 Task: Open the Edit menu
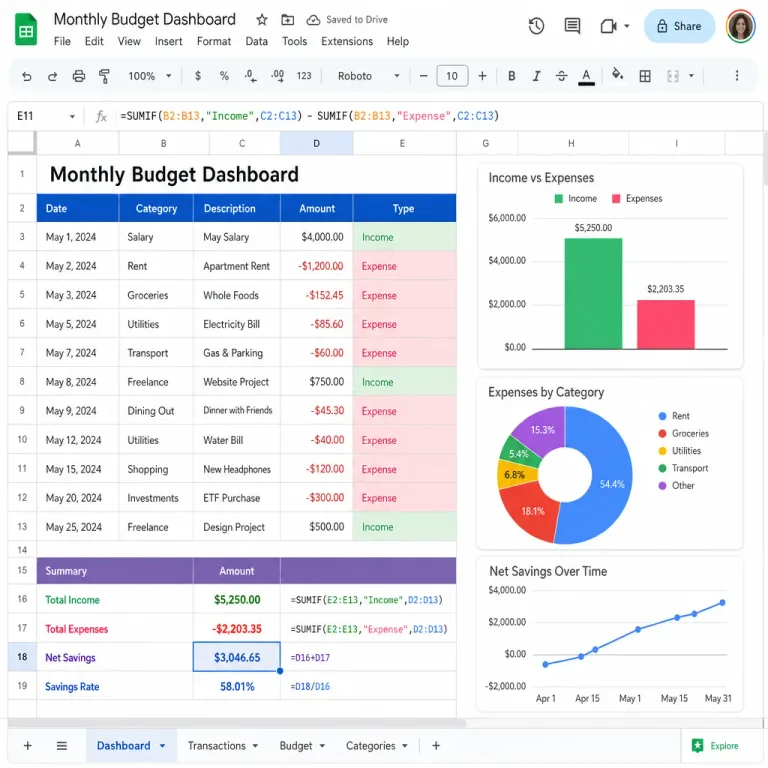pos(94,41)
